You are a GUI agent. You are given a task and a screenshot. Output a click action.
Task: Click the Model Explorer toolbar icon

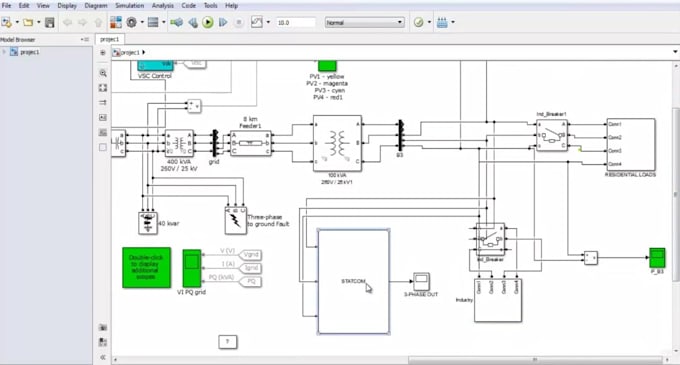coord(153,23)
